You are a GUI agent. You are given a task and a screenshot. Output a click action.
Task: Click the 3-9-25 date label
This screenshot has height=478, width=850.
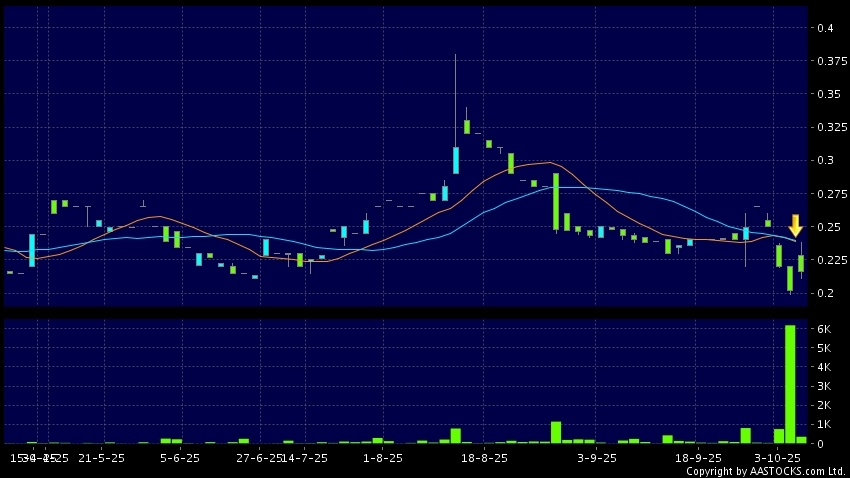point(596,458)
